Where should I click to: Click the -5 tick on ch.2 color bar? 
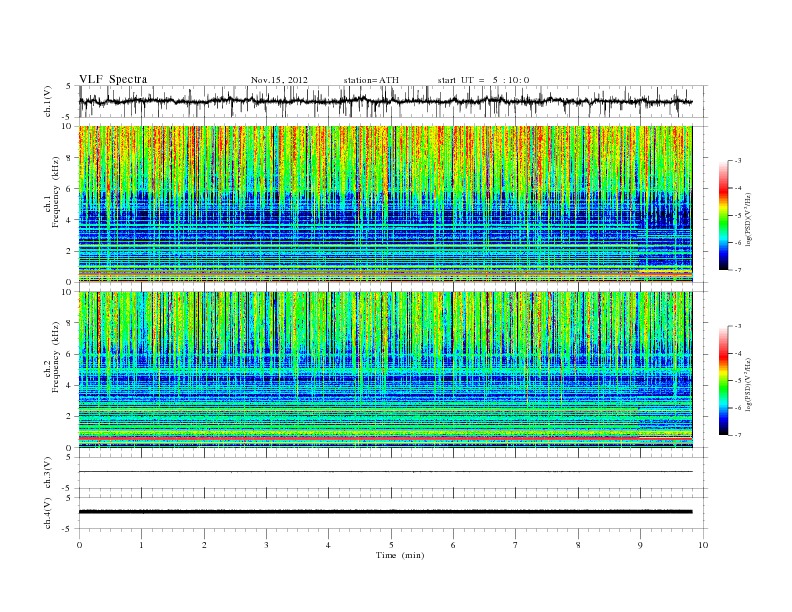pyautogui.click(x=738, y=381)
